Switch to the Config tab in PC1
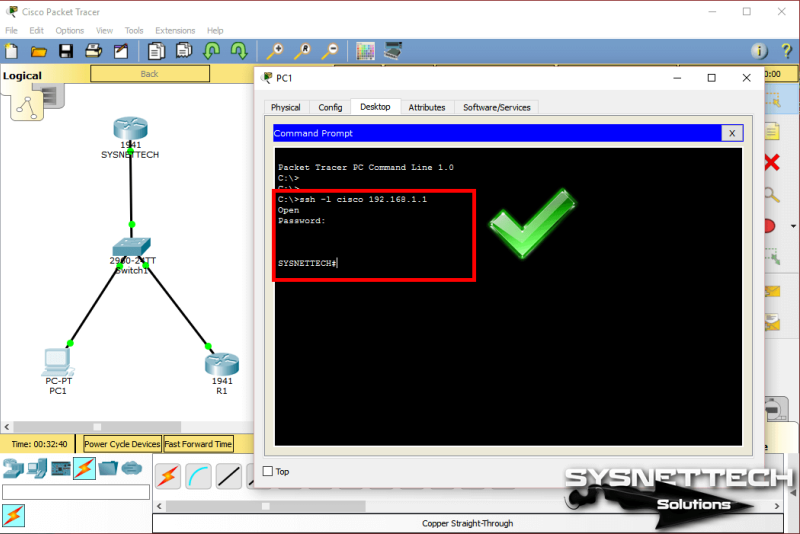The width and height of the screenshot is (800, 534). pos(330,107)
